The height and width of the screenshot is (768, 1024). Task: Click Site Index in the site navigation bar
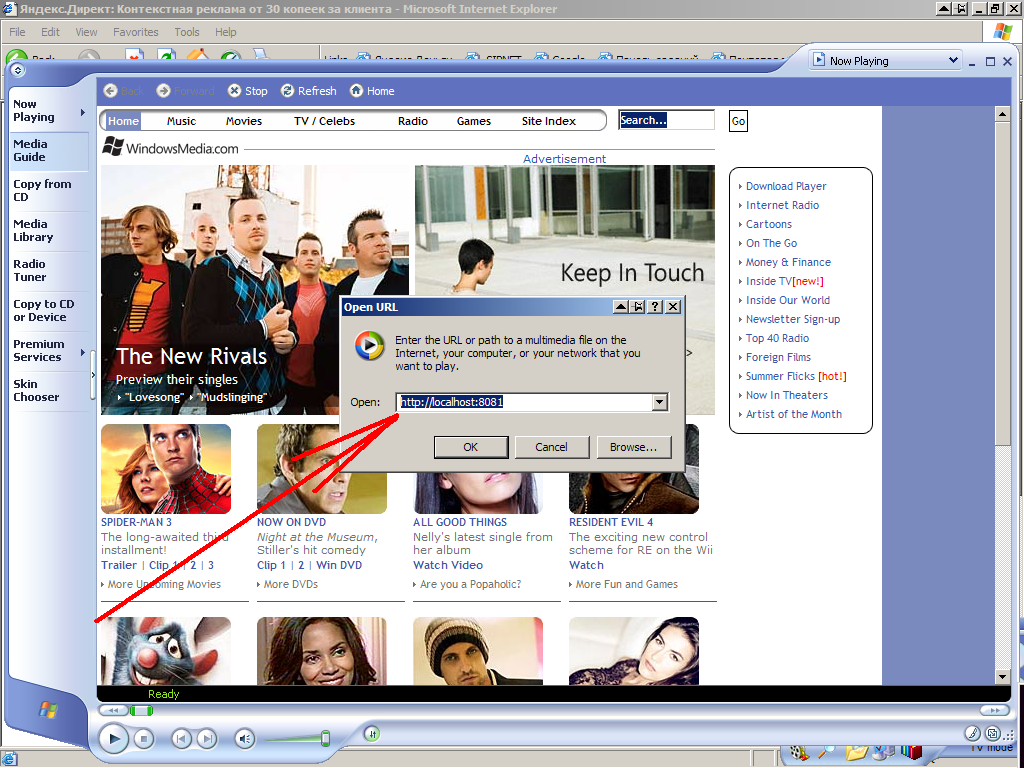(549, 121)
